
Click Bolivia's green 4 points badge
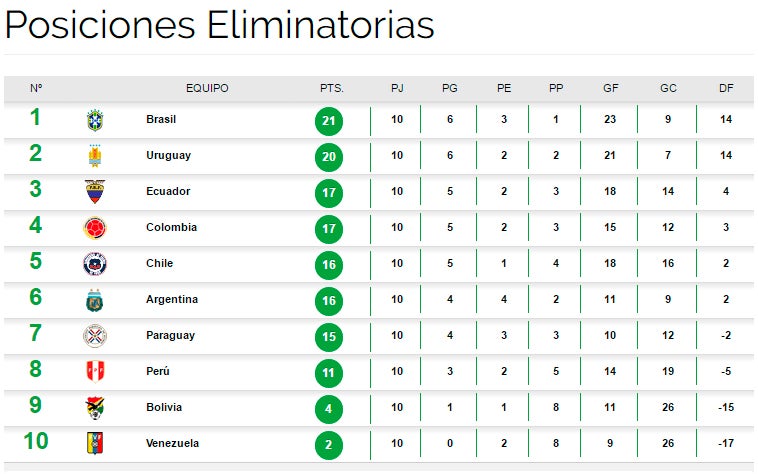[329, 409]
